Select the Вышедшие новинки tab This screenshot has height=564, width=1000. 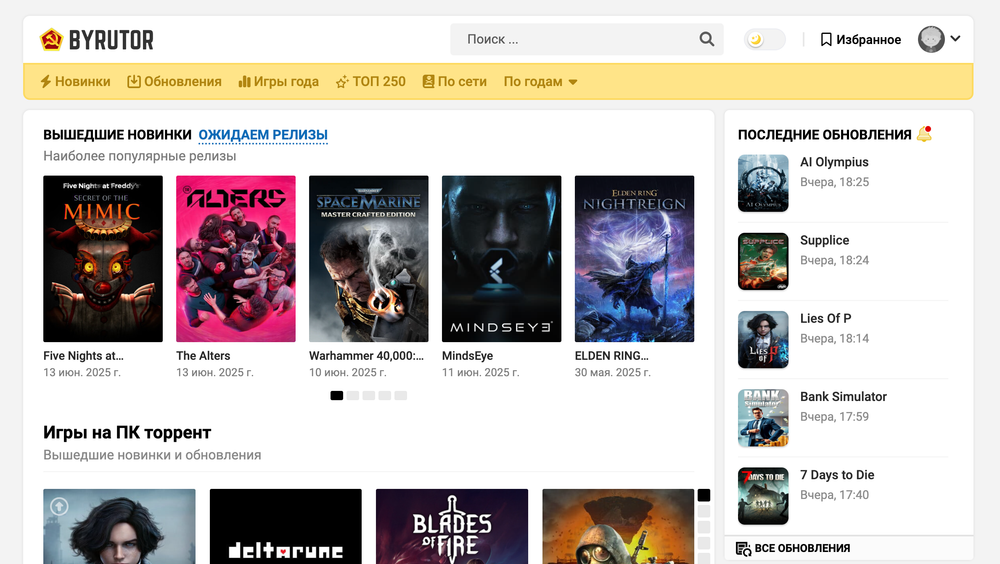(117, 135)
